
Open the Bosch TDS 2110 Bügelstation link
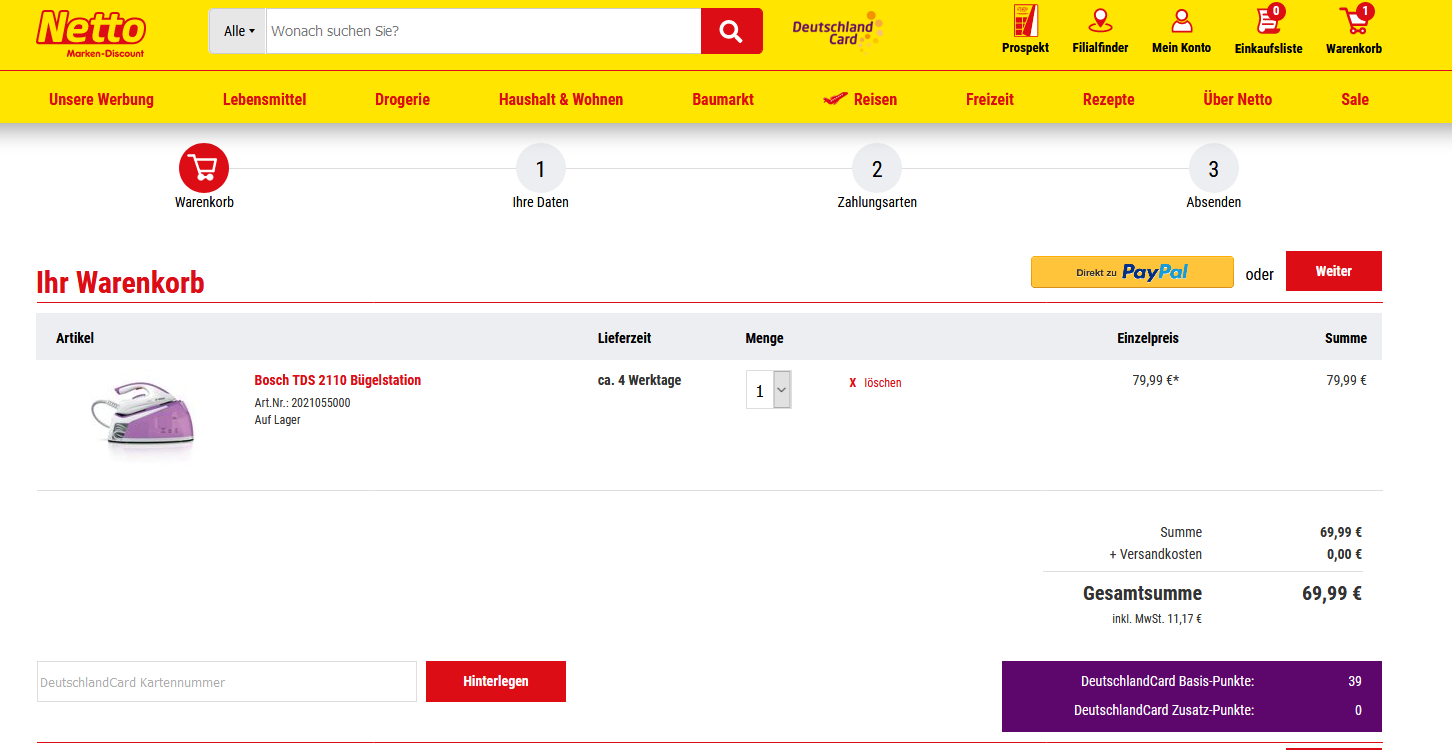337,380
